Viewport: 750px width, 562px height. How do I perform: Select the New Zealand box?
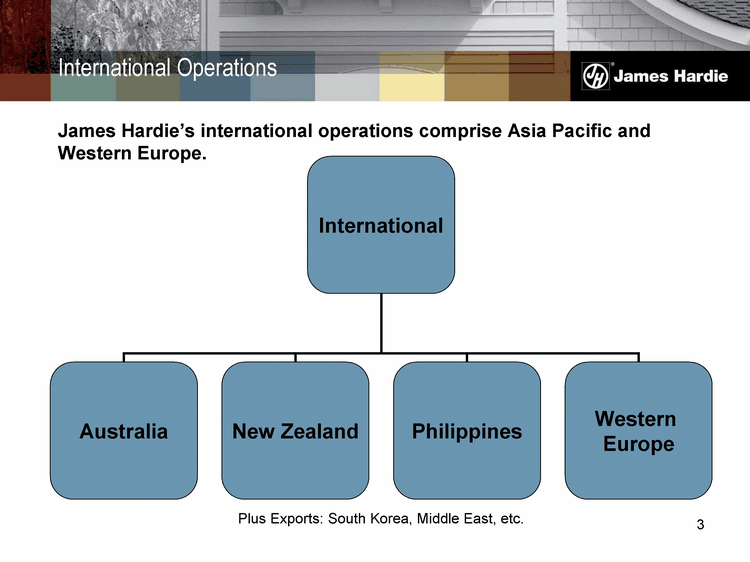(x=295, y=430)
